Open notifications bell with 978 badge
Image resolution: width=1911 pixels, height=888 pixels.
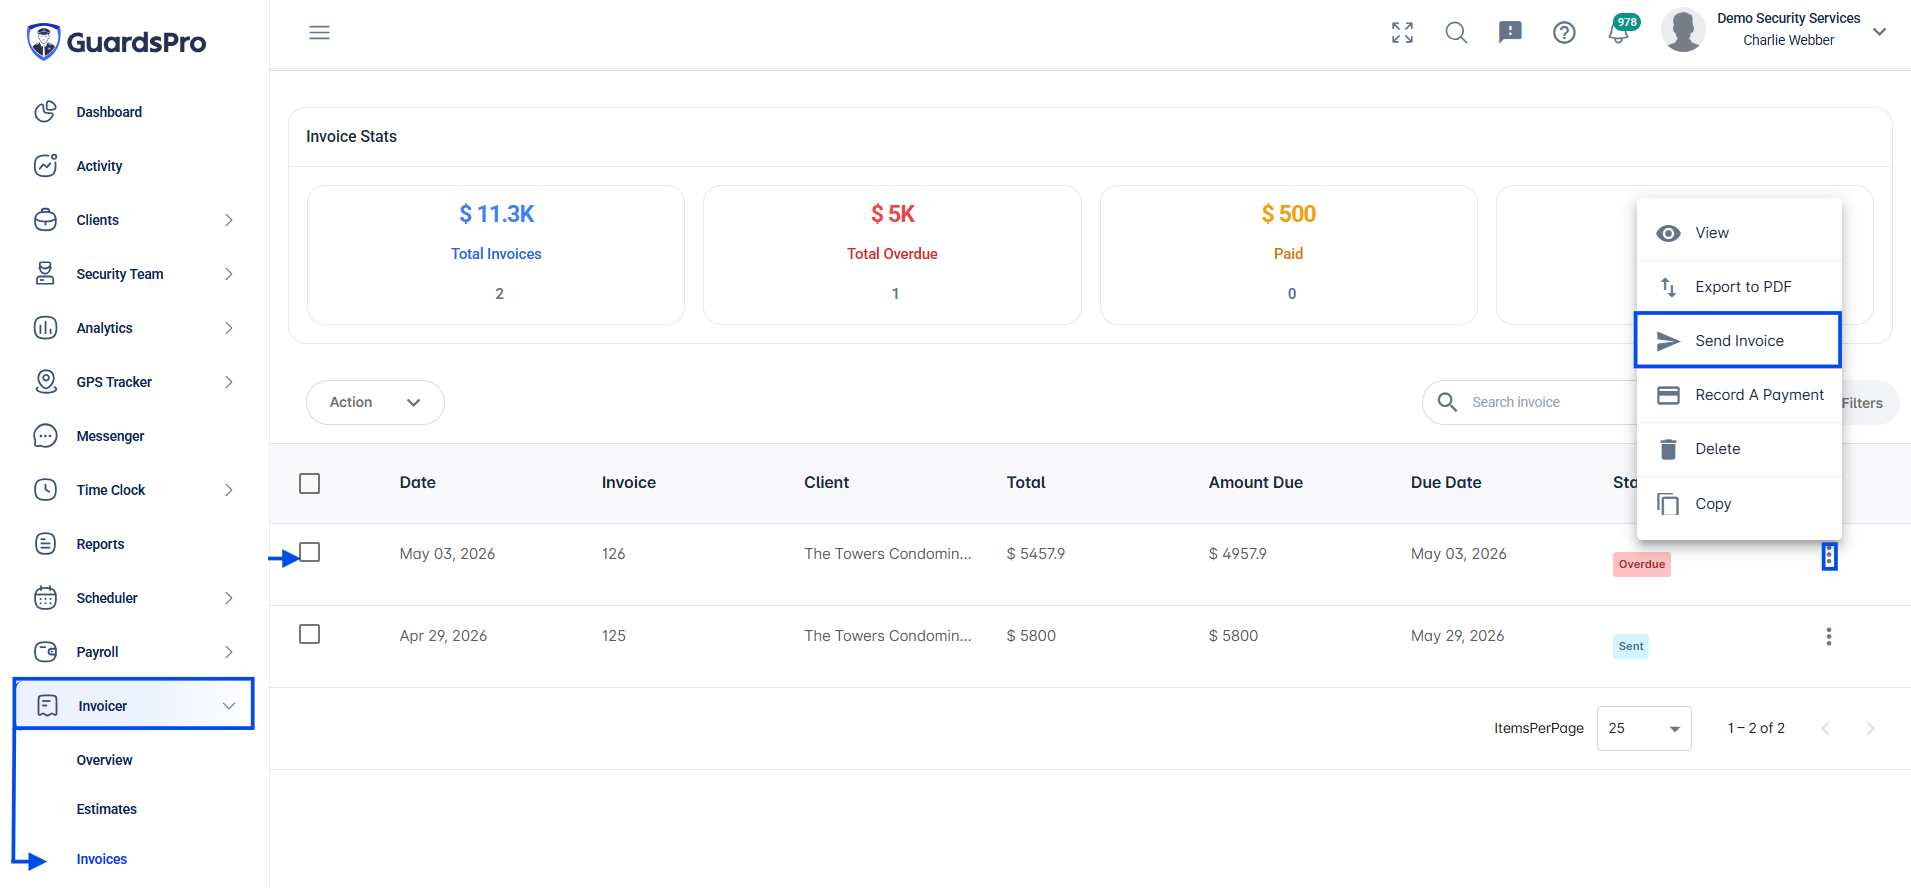pos(1620,31)
